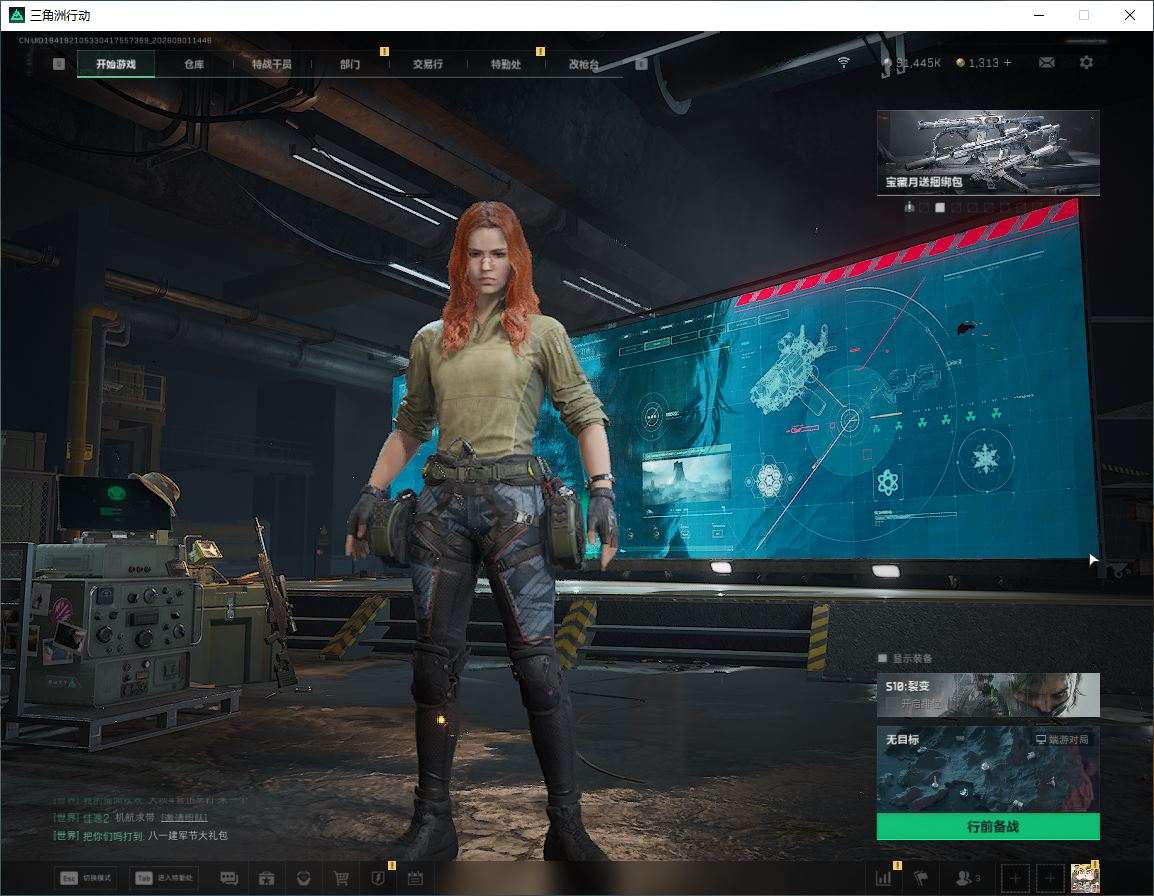Open the chat speech bubble icon
This screenshot has height=896, width=1154.
click(x=229, y=878)
